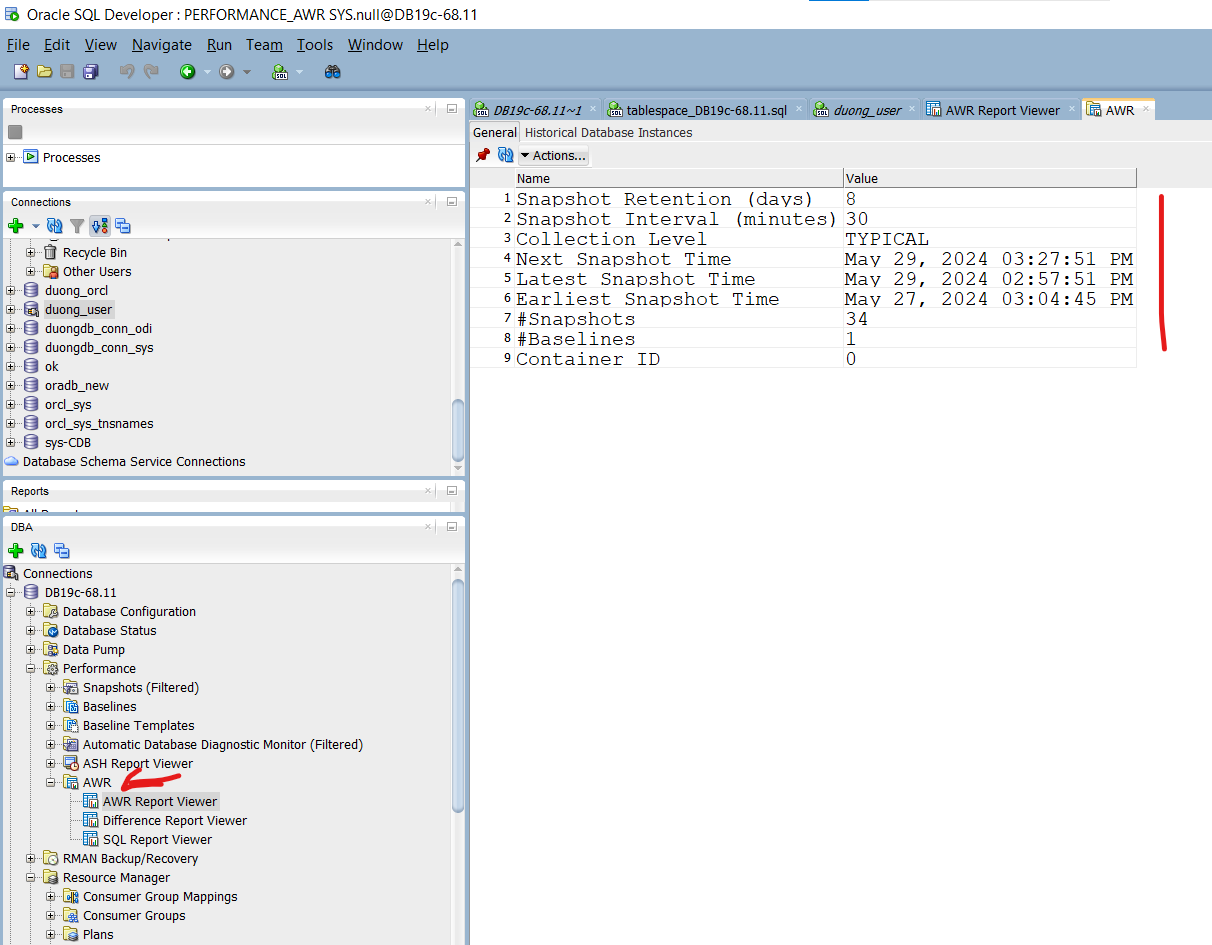
Task: Select ASH Report Viewer tree node
Action: (x=138, y=764)
